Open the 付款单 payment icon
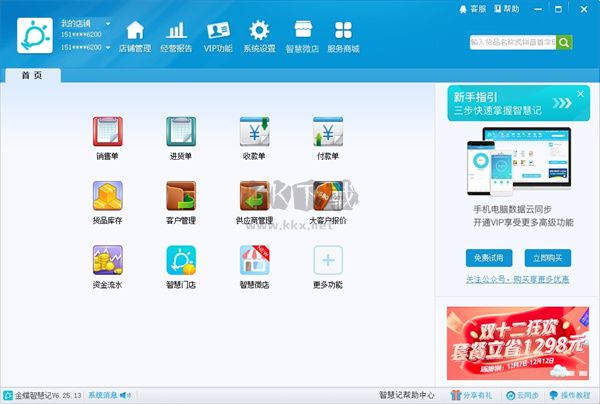The width and height of the screenshot is (600, 404). [328, 132]
